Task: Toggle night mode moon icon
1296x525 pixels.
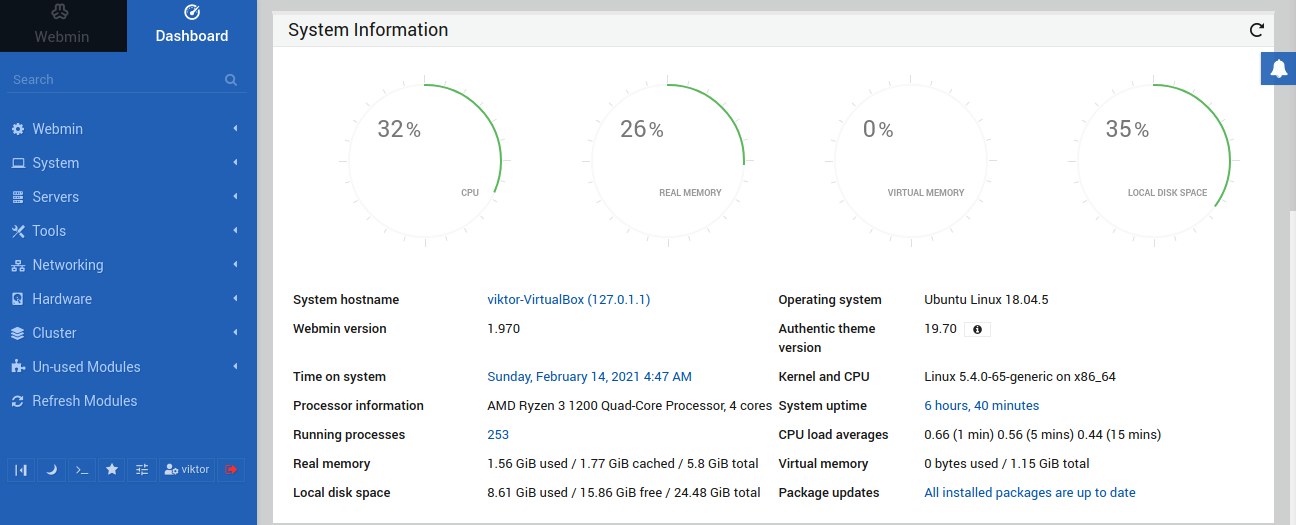Action: (x=52, y=469)
